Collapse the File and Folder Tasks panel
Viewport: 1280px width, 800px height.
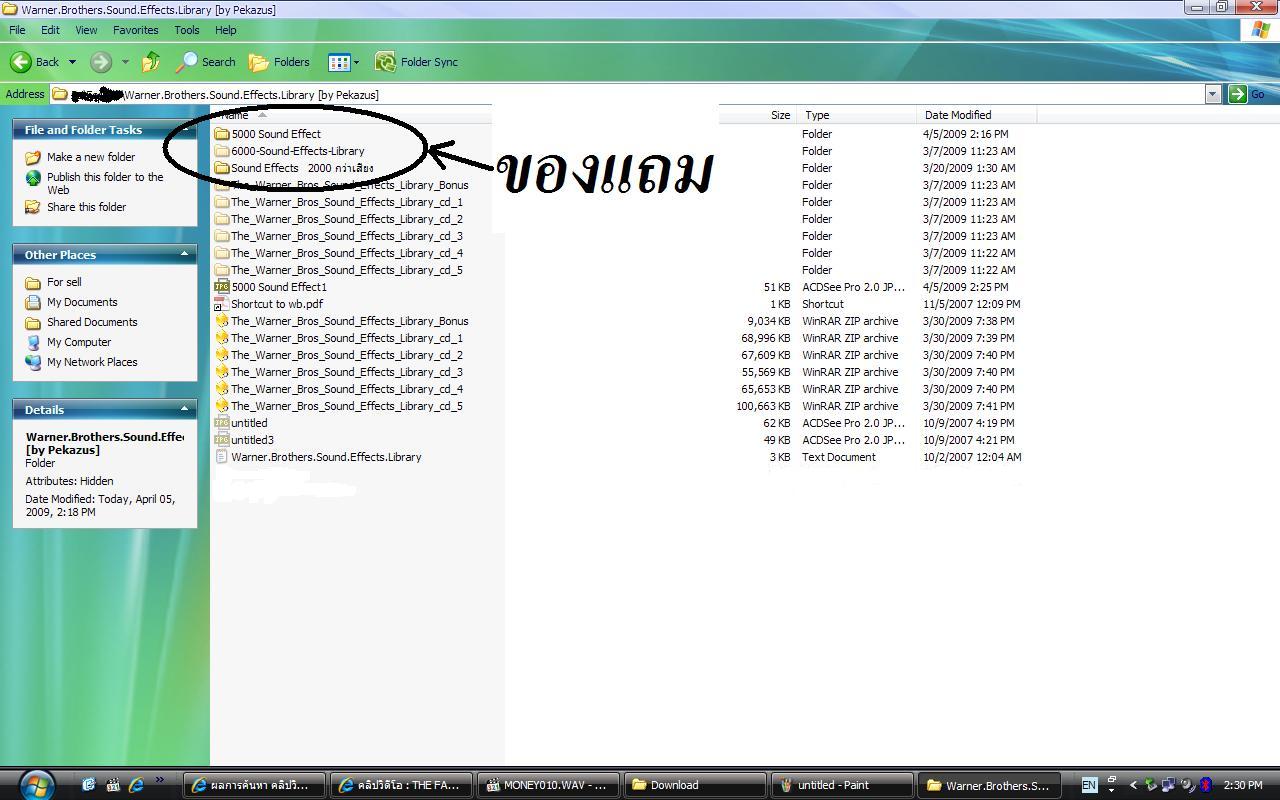(184, 129)
